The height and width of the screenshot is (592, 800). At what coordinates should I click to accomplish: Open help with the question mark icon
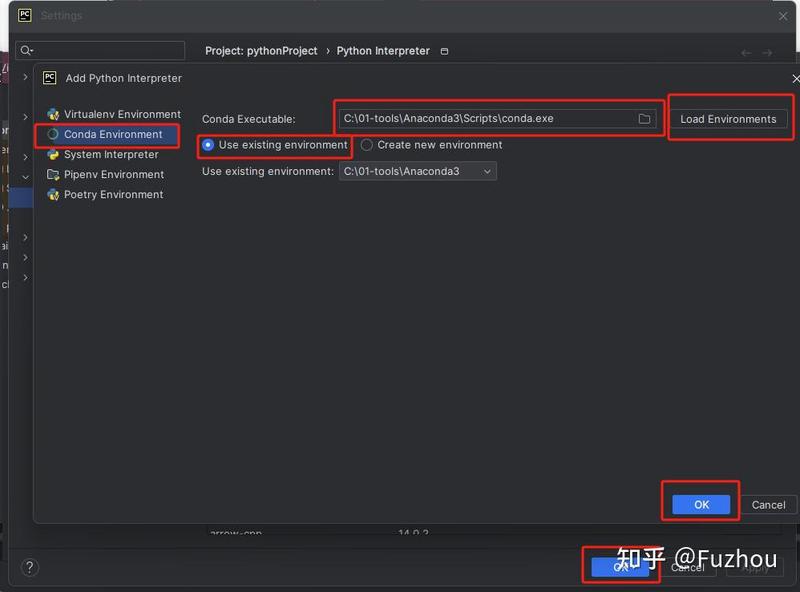tap(30, 567)
